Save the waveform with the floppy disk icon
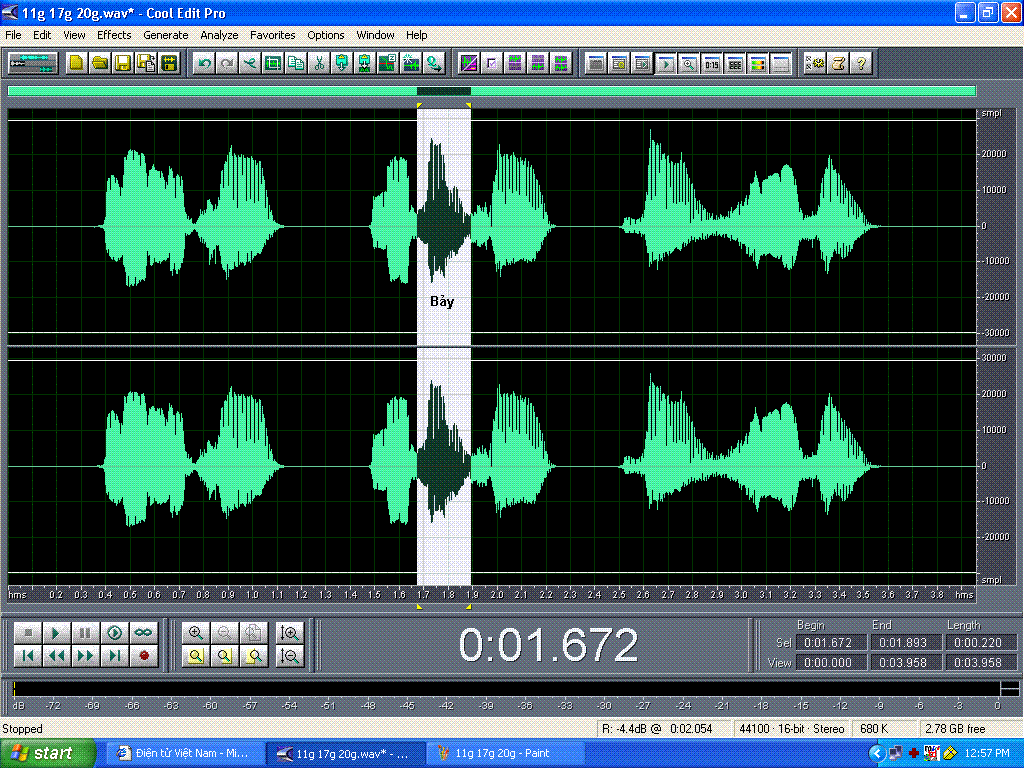The image size is (1024, 768). [x=123, y=63]
